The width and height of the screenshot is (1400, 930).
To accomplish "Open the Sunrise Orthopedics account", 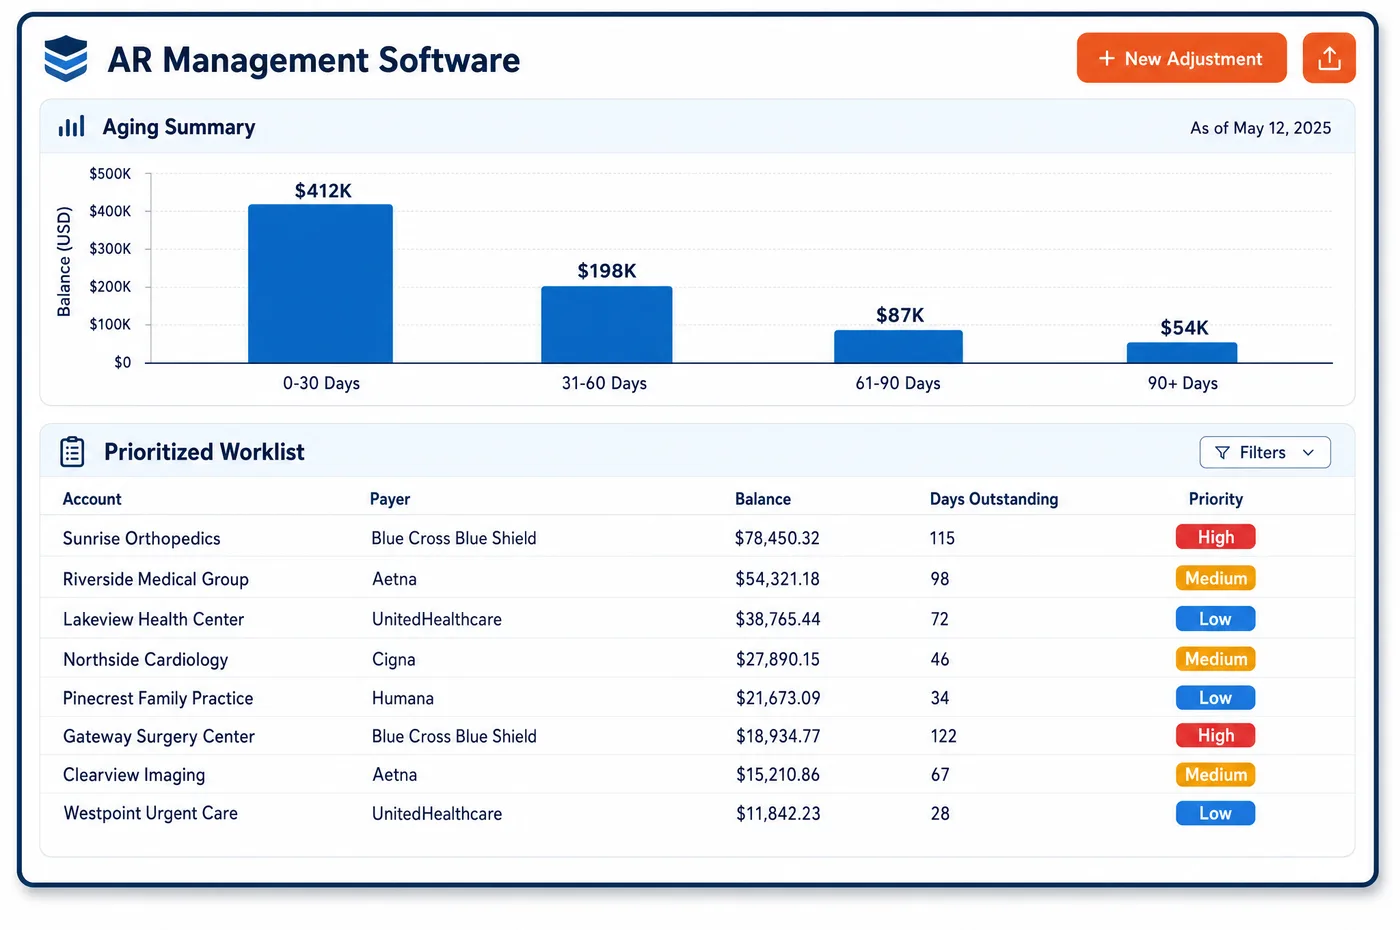I will pyautogui.click(x=142, y=538).
